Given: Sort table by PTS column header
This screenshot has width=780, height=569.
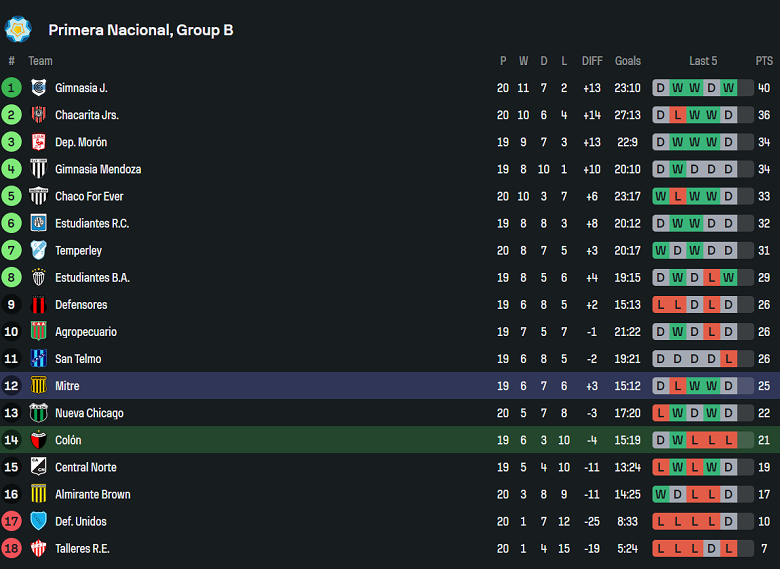Looking at the screenshot, I should 765,61.
